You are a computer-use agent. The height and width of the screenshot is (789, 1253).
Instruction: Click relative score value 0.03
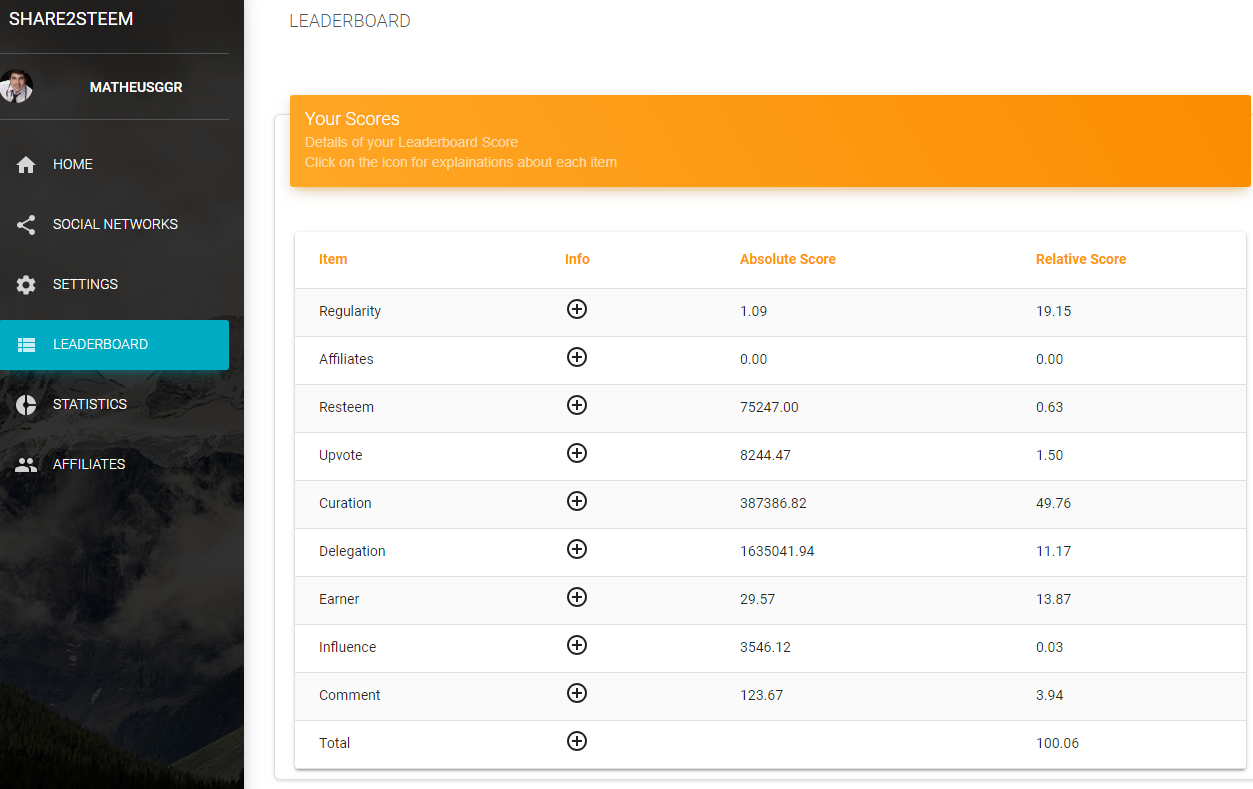coord(1049,647)
